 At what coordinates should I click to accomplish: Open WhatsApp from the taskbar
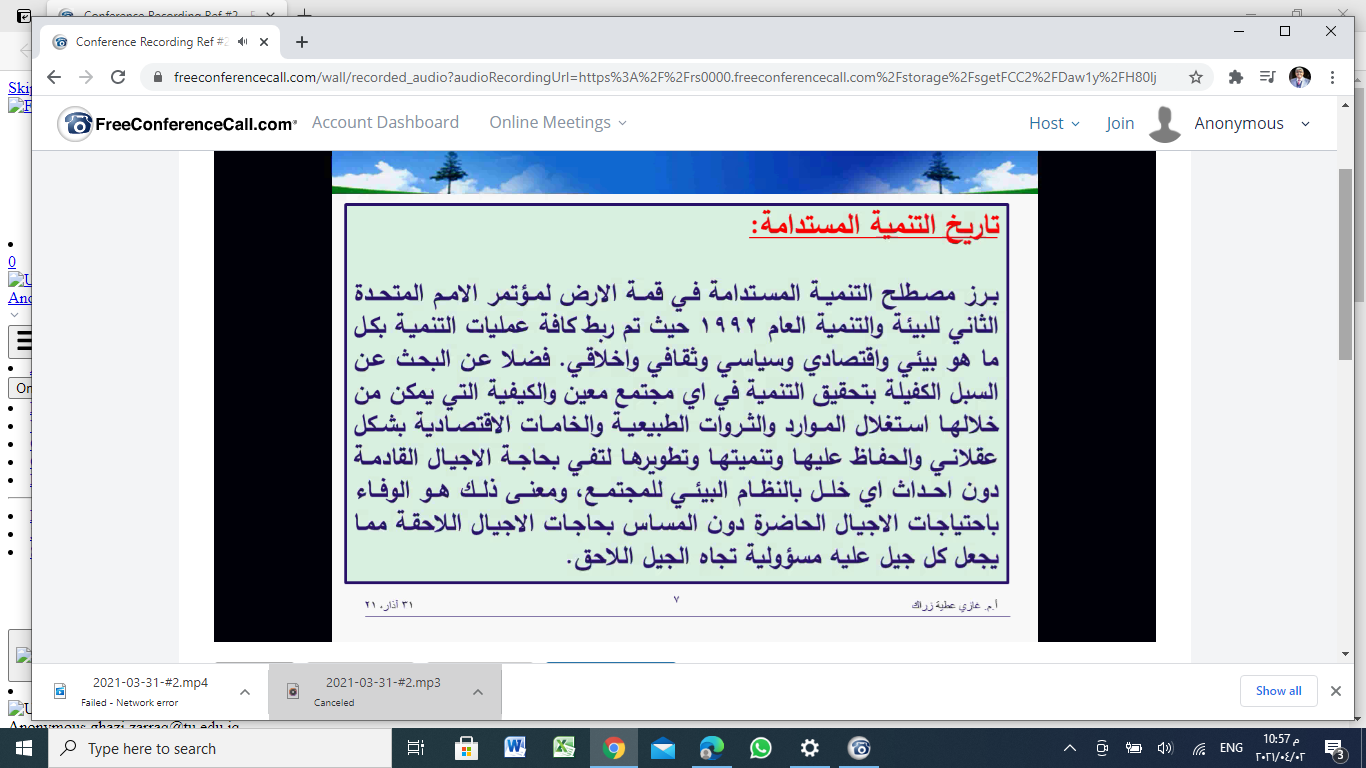coord(761,748)
